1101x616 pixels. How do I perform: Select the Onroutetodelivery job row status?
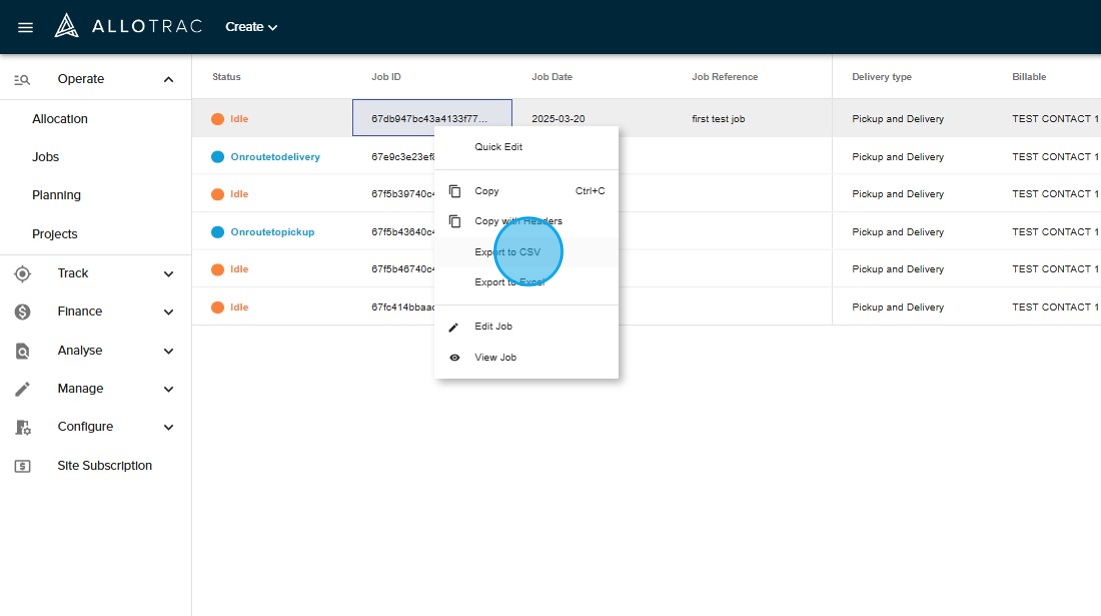point(274,157)
